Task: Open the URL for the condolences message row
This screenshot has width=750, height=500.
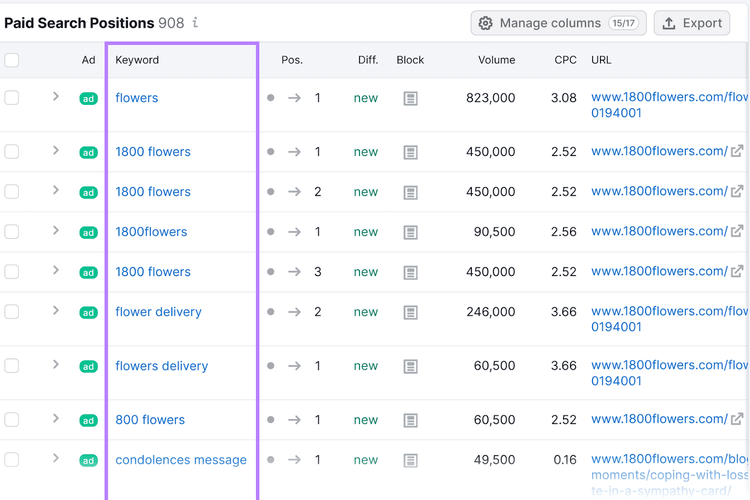Action: [670, 475]
